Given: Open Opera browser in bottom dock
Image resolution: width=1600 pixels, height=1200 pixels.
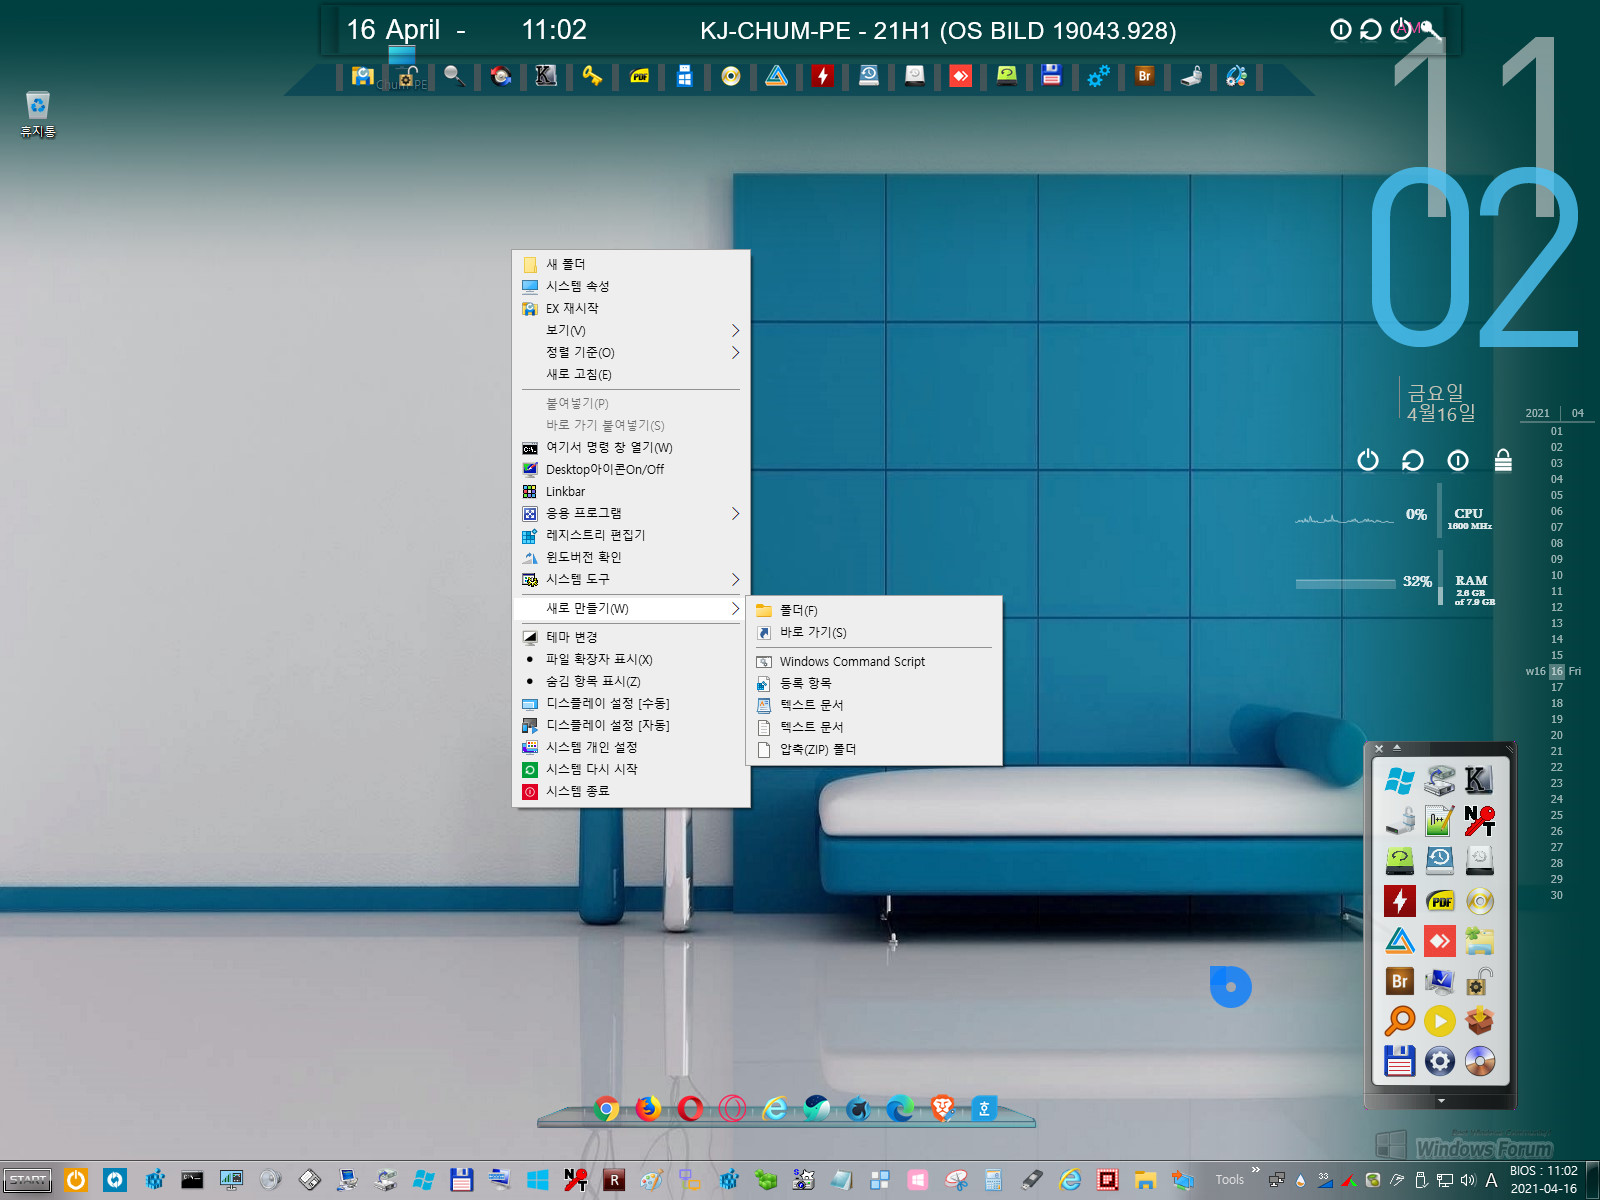Looking at the screenshot, I should point(690,1108).
